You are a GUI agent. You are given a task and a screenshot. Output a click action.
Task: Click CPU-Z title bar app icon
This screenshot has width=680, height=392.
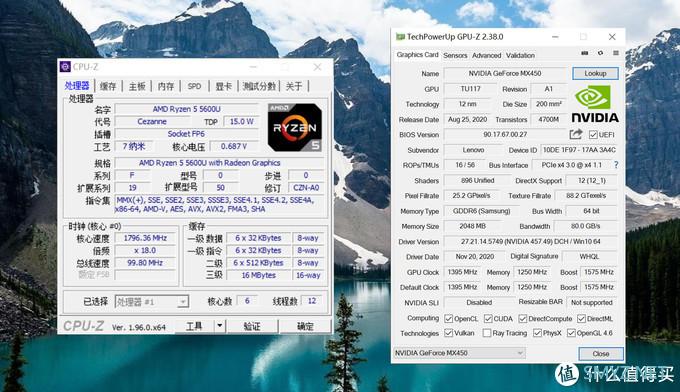(65, 67)
